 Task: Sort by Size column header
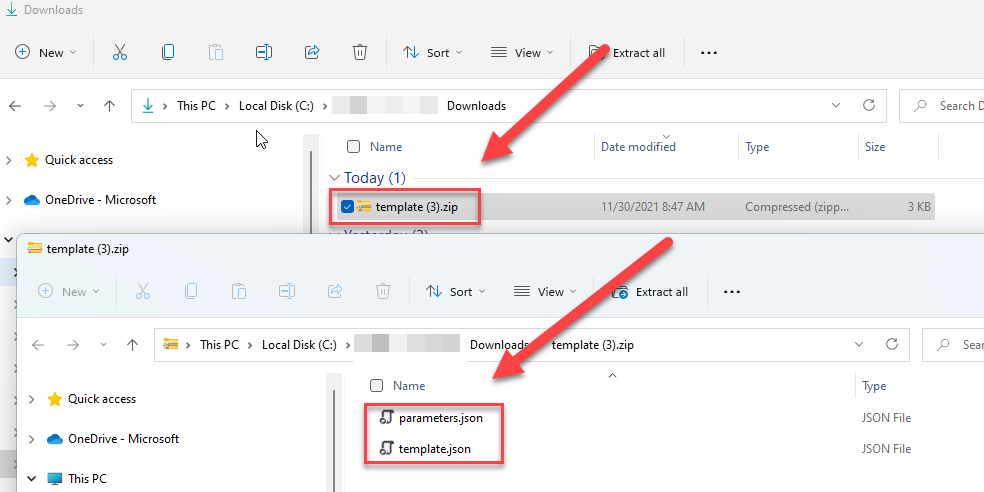click(x=875, y=147)
